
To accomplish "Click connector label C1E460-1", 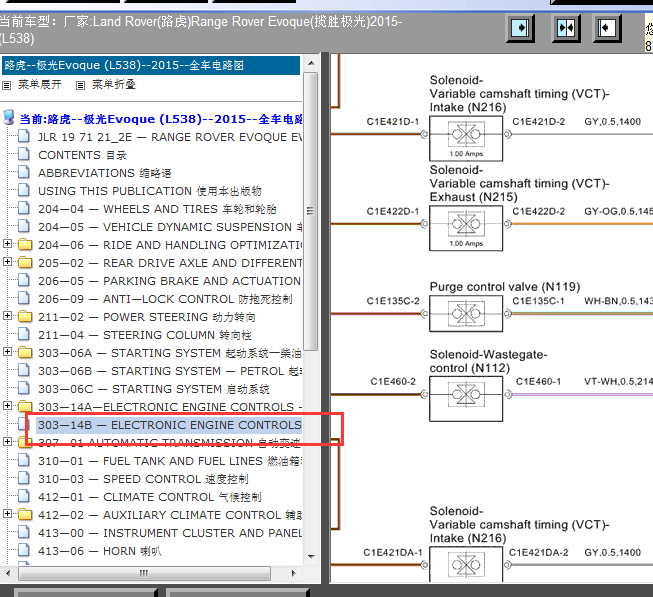I will (538, 382).
